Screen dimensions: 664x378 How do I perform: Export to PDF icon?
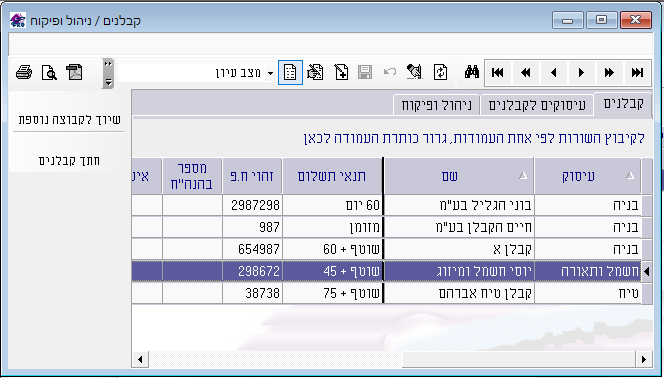(x=74, y=72)
